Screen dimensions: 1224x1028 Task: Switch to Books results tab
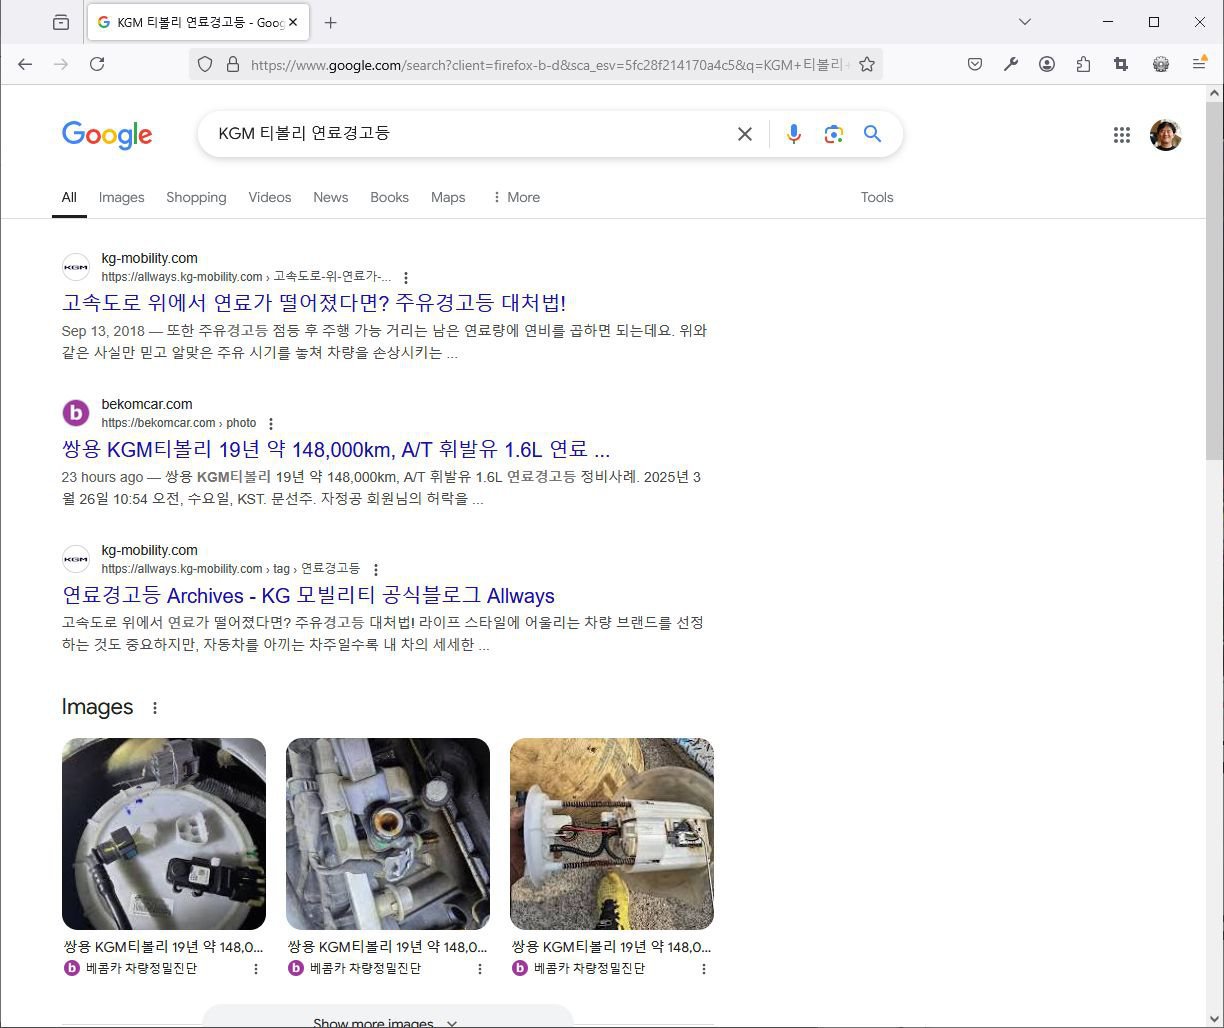(x=390, y=197)
